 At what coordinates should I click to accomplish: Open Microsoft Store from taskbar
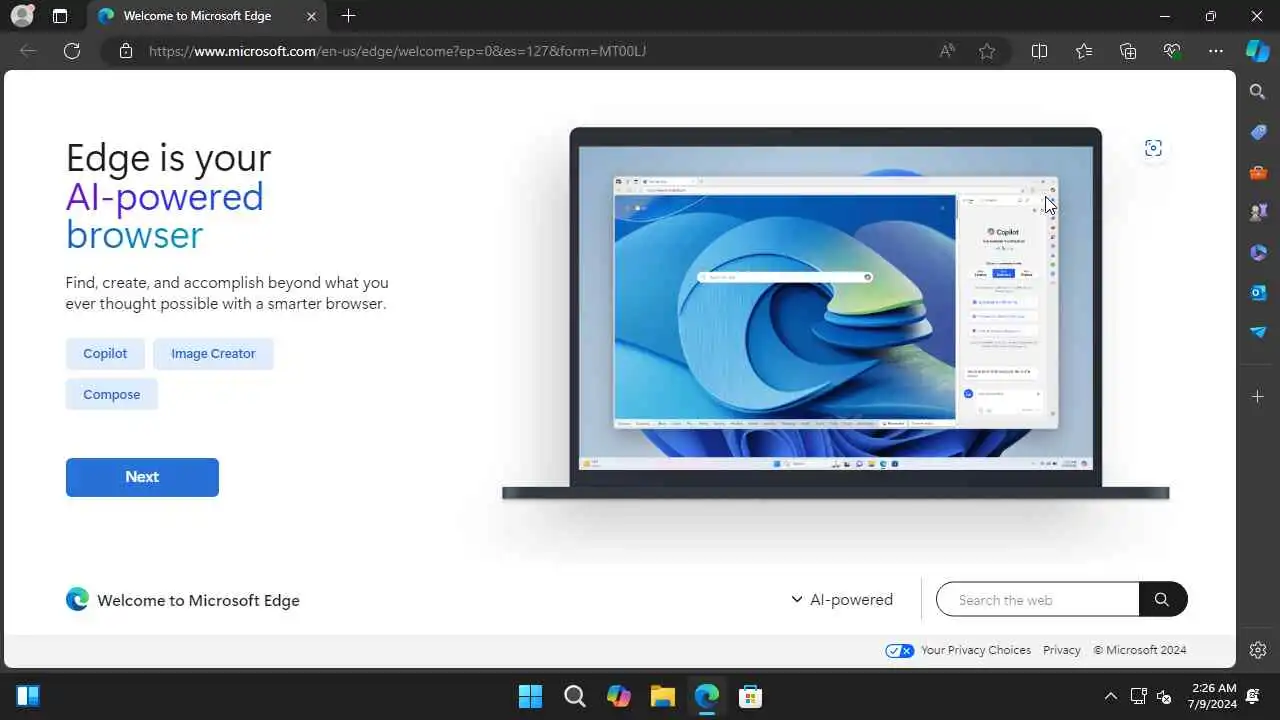(x=750, y=696)
